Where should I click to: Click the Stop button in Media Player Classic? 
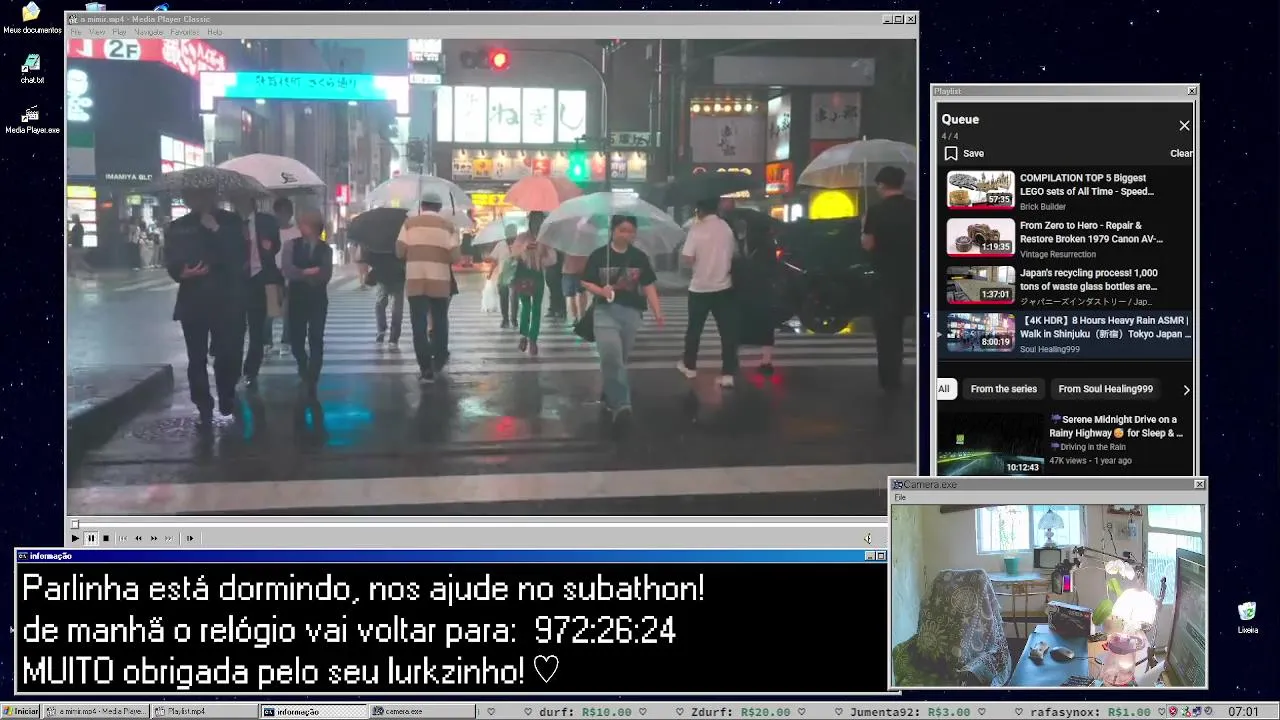point(106,538)
